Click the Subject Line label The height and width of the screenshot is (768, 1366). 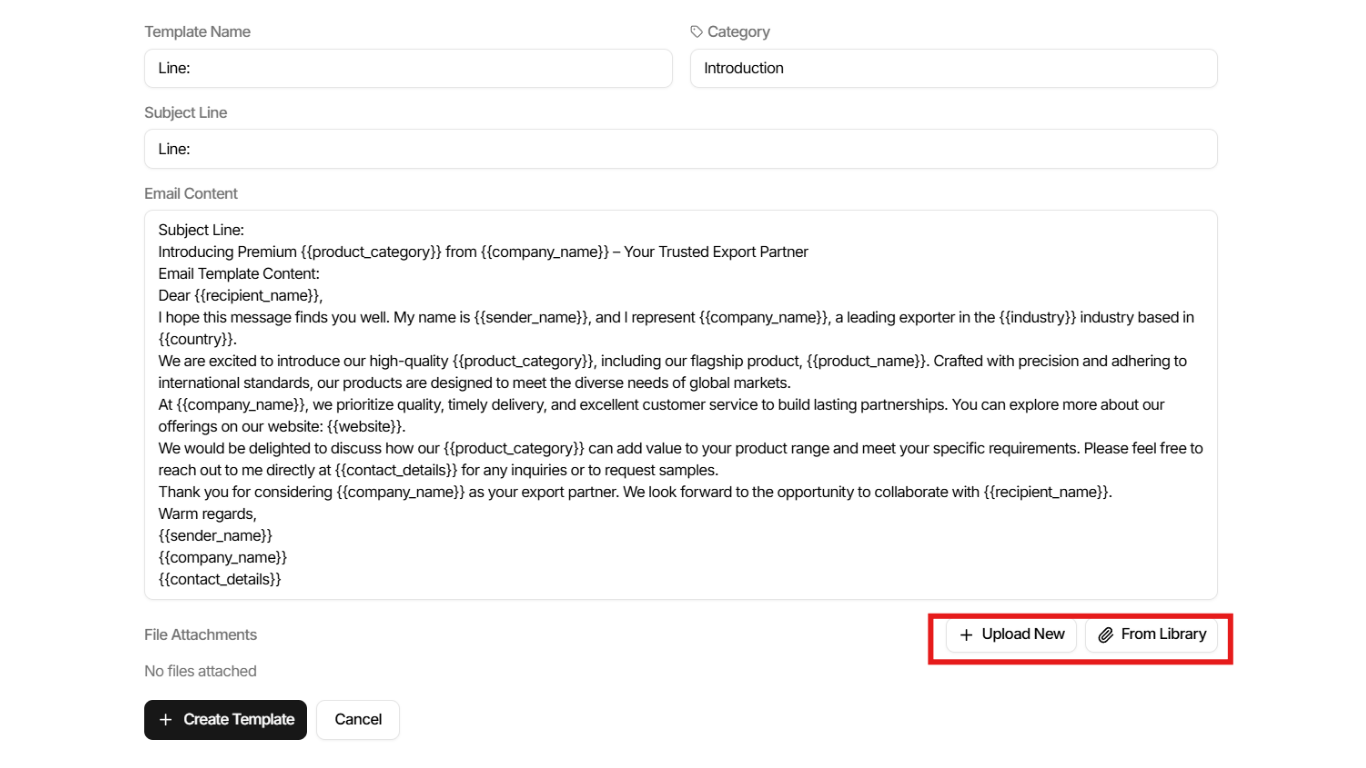(185, 112)
